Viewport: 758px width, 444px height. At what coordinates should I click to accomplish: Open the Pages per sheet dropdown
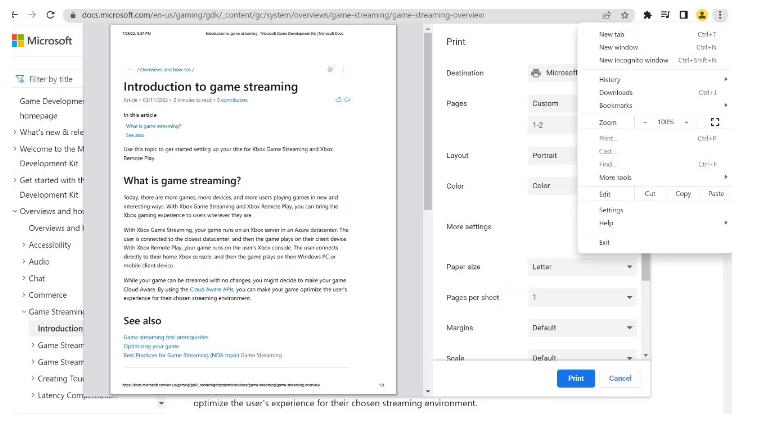(582, 297)
